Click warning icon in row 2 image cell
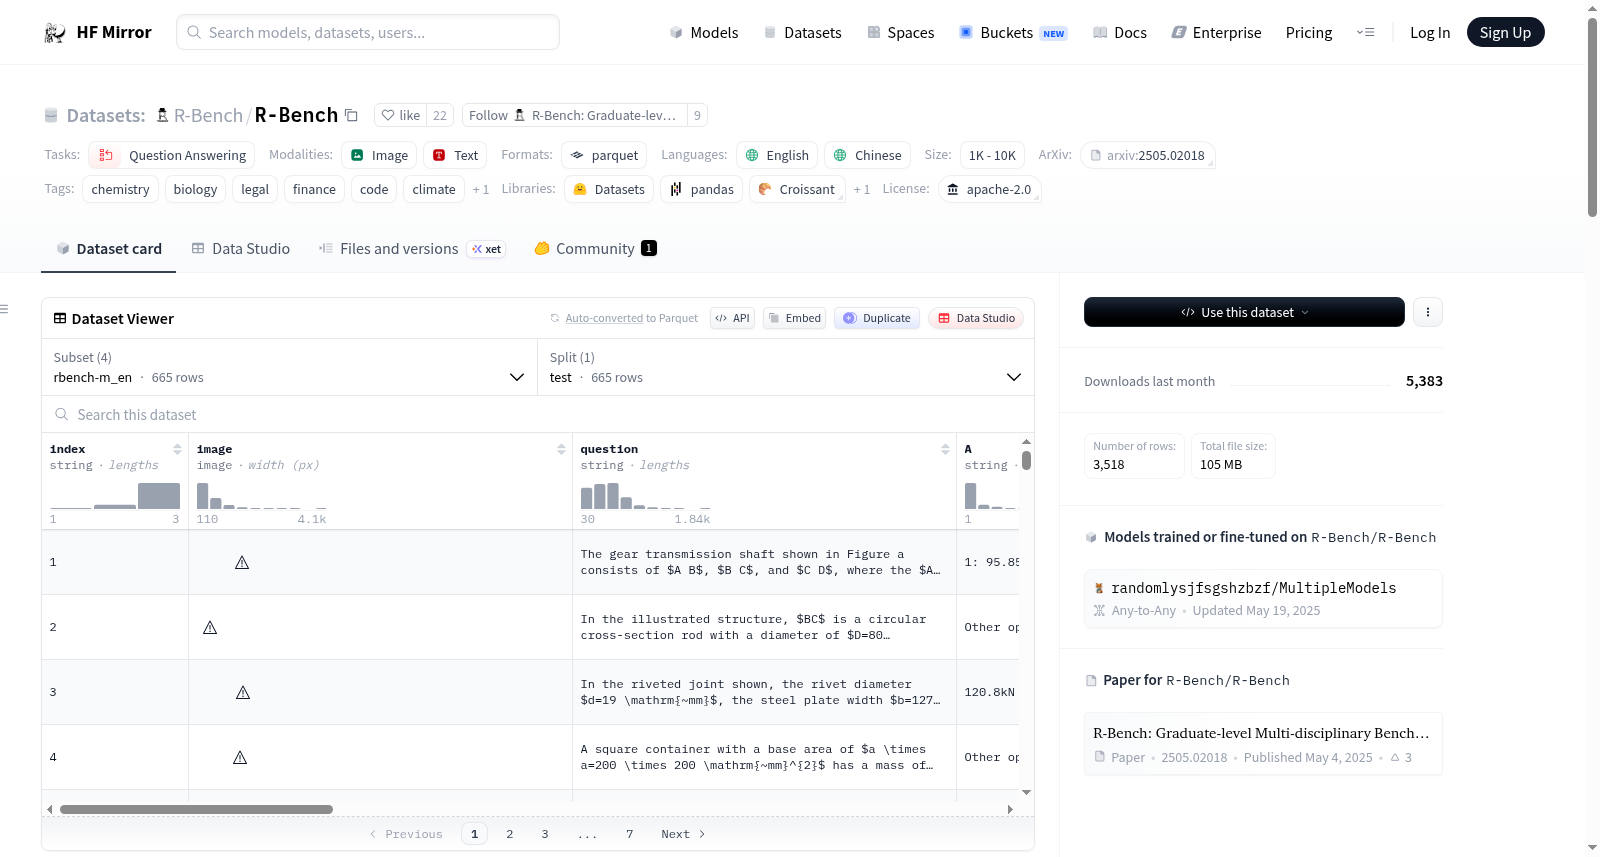This screenshot has width=1600, height=857. click(210, 628)
